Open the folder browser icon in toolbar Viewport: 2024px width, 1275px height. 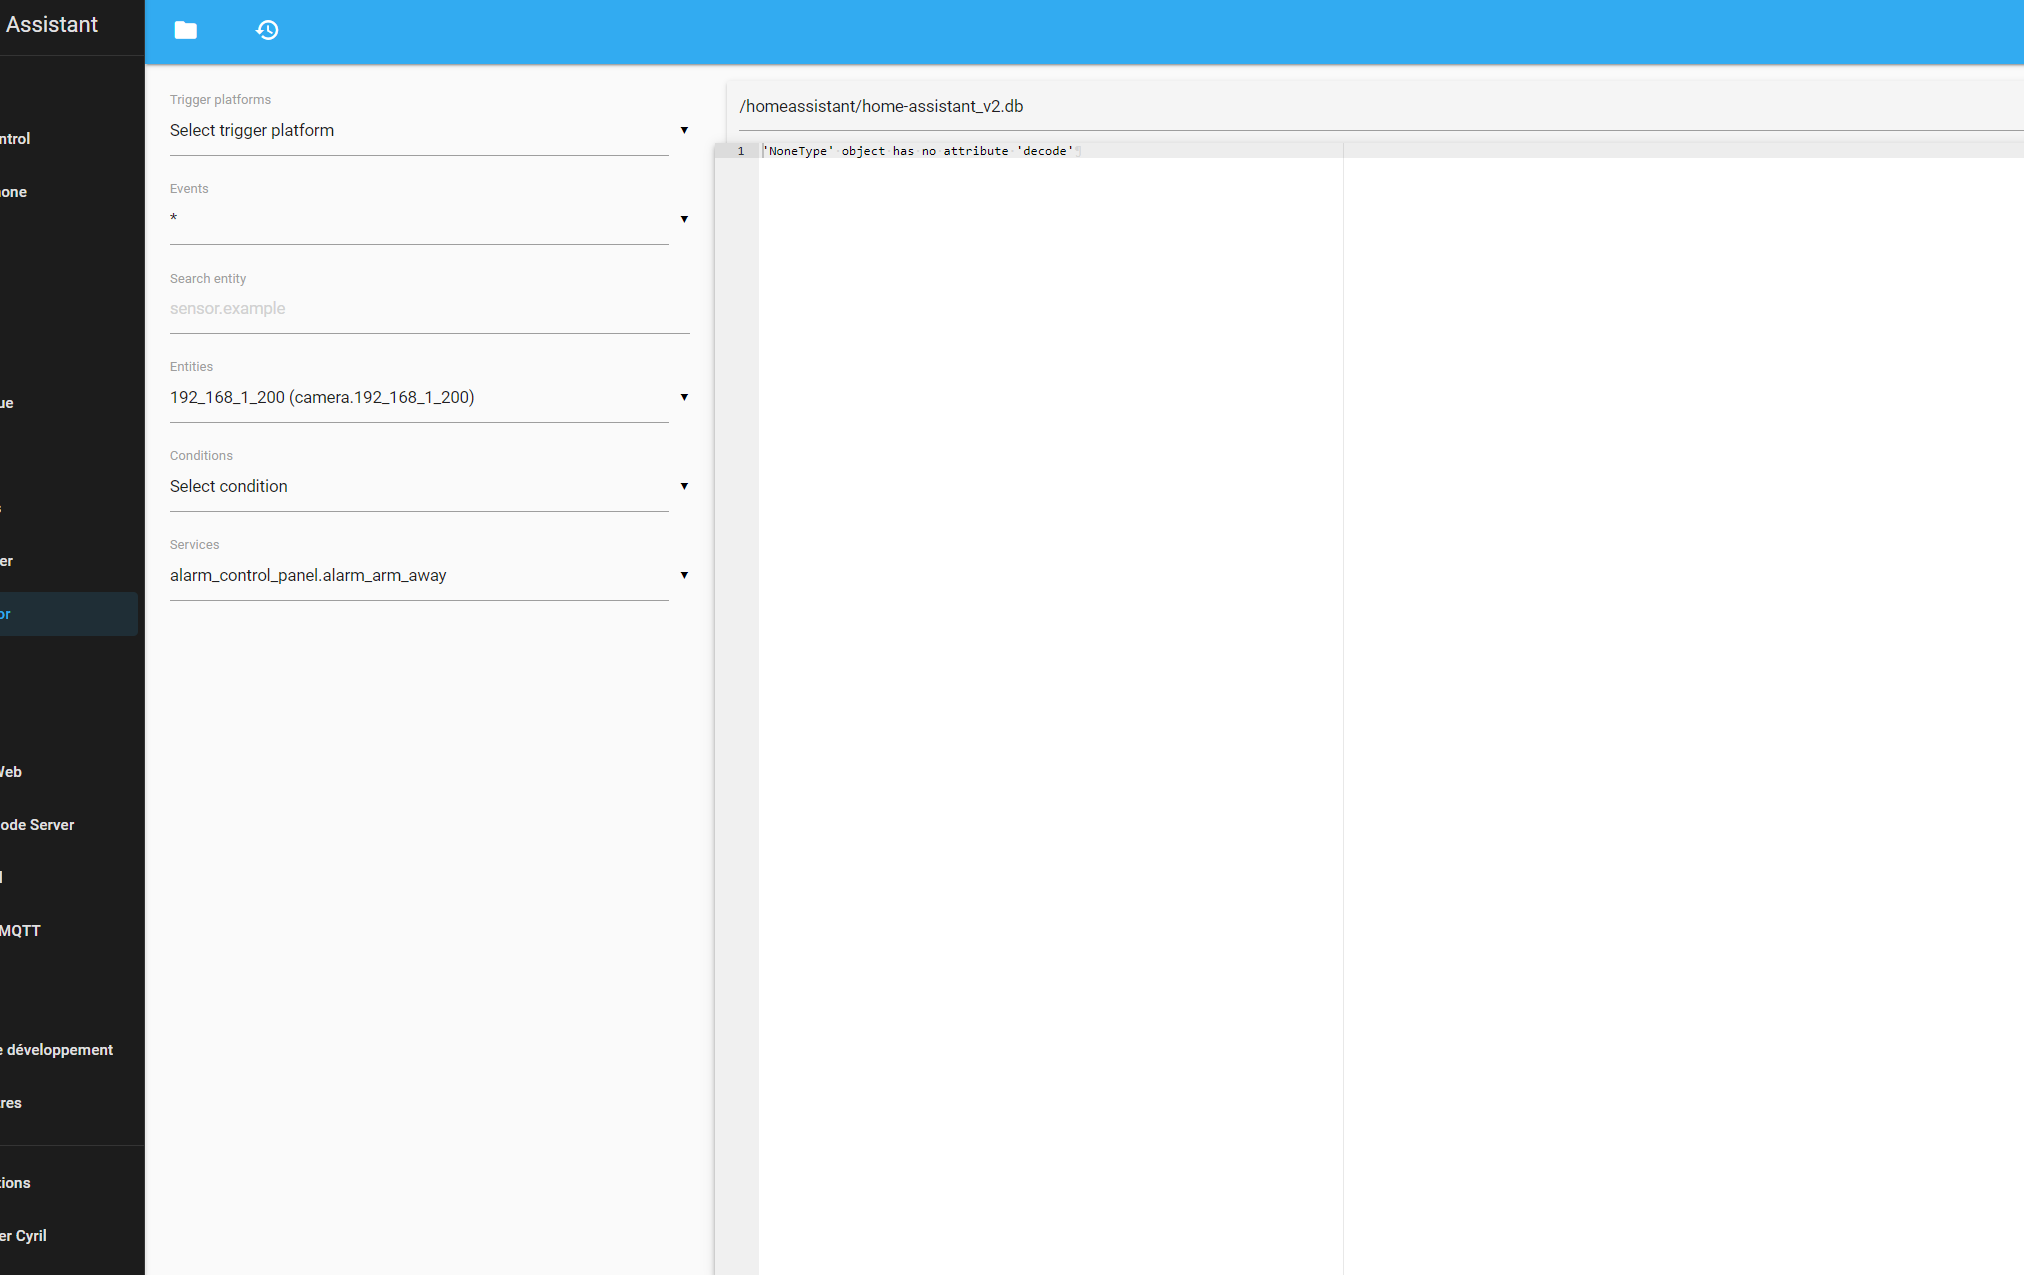(185, 30)
